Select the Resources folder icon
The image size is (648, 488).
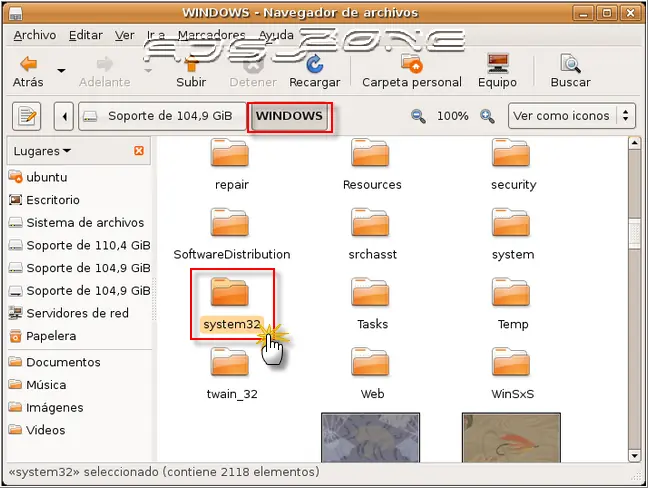click(x=370, y=152)
